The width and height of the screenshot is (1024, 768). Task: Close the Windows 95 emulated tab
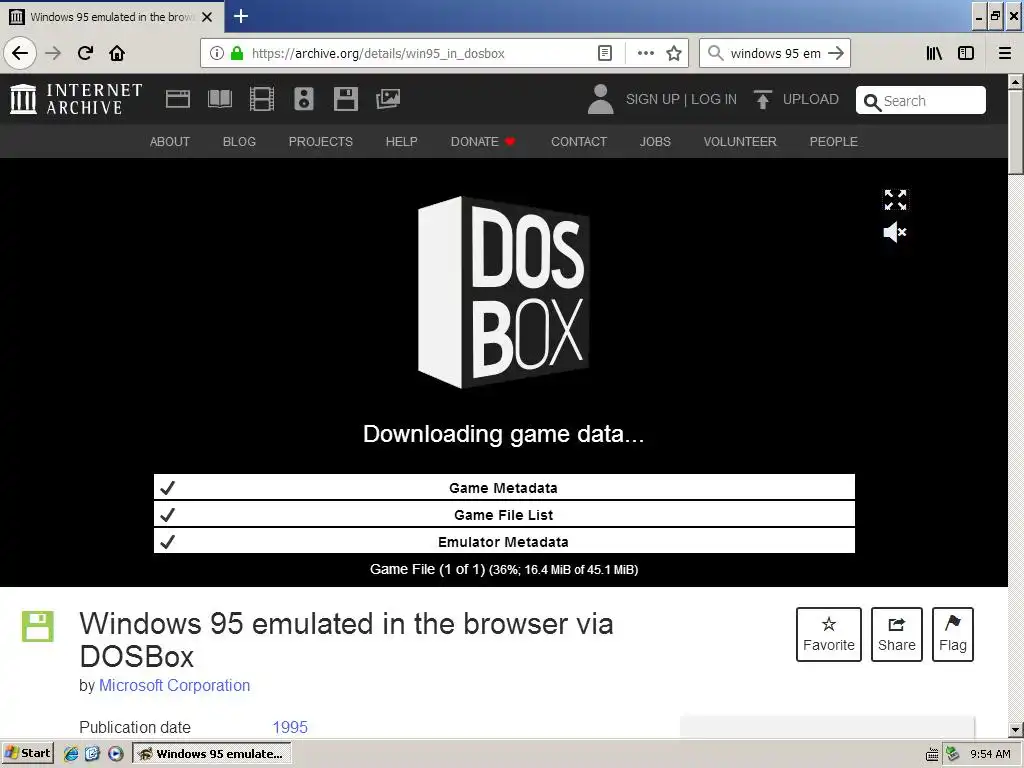click(207, 17)
